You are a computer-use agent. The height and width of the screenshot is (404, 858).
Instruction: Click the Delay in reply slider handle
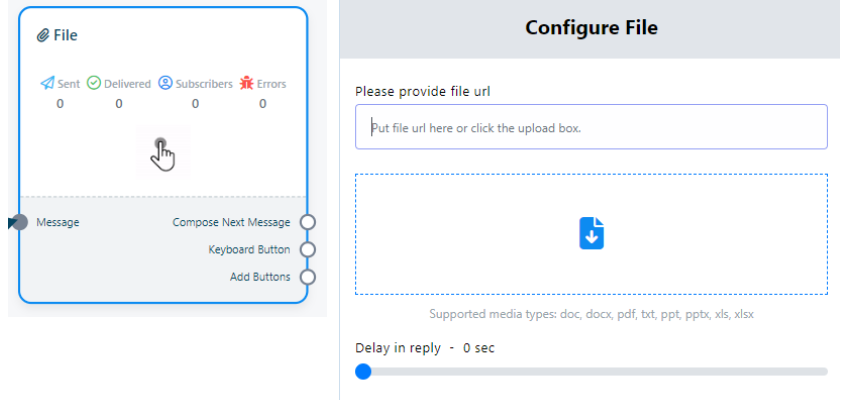pyautogui.click(x=364, y=372)
